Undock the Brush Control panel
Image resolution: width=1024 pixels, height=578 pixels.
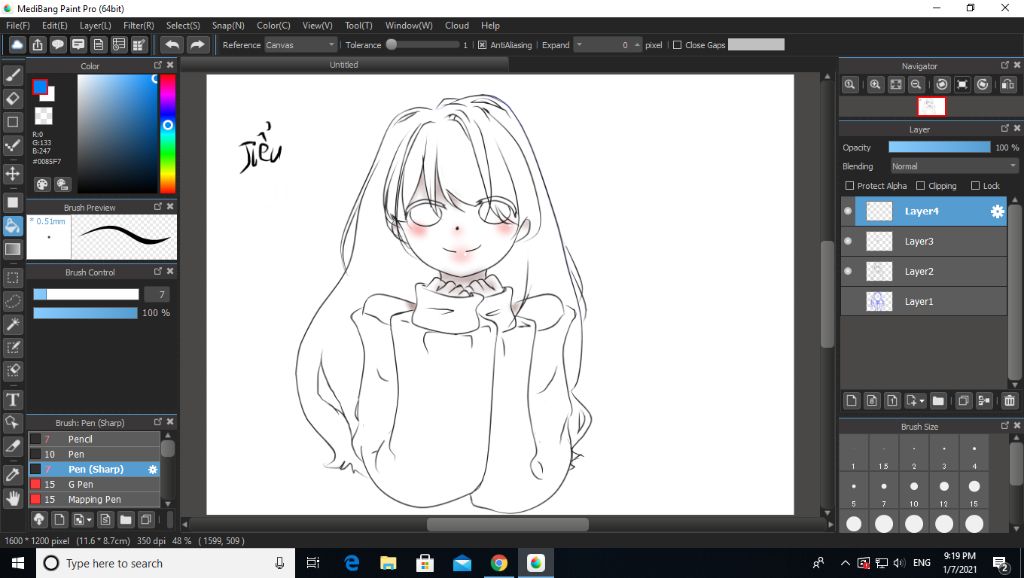click(x=157, y=272)
